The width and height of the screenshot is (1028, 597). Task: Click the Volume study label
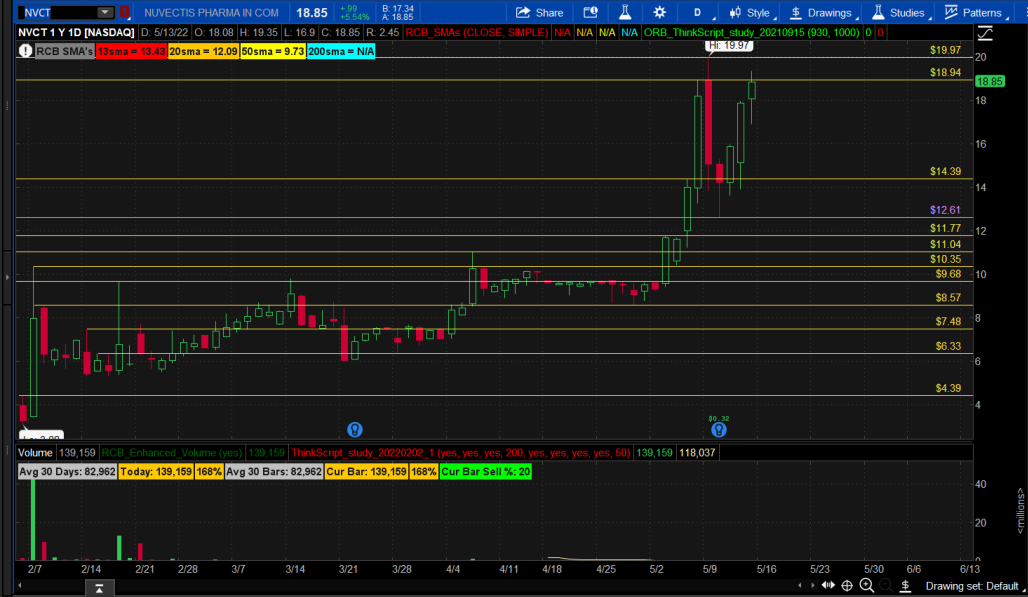(x=35, y=453)
